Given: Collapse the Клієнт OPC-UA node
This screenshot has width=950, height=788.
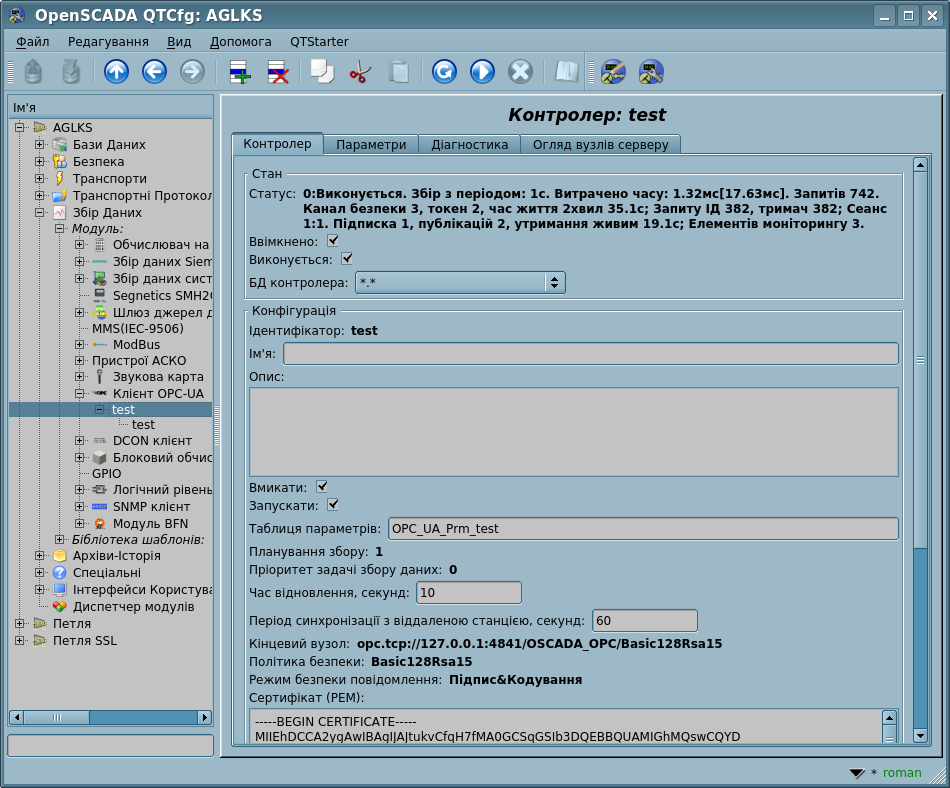Looking at the screenshot, I should point(79,393).
